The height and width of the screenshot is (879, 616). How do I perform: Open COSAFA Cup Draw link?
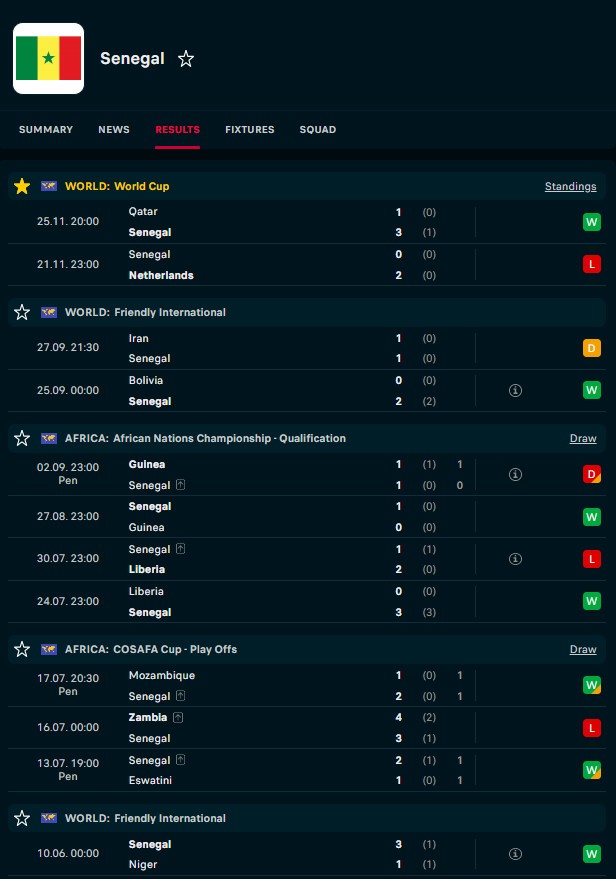click(x=583, y=649)
